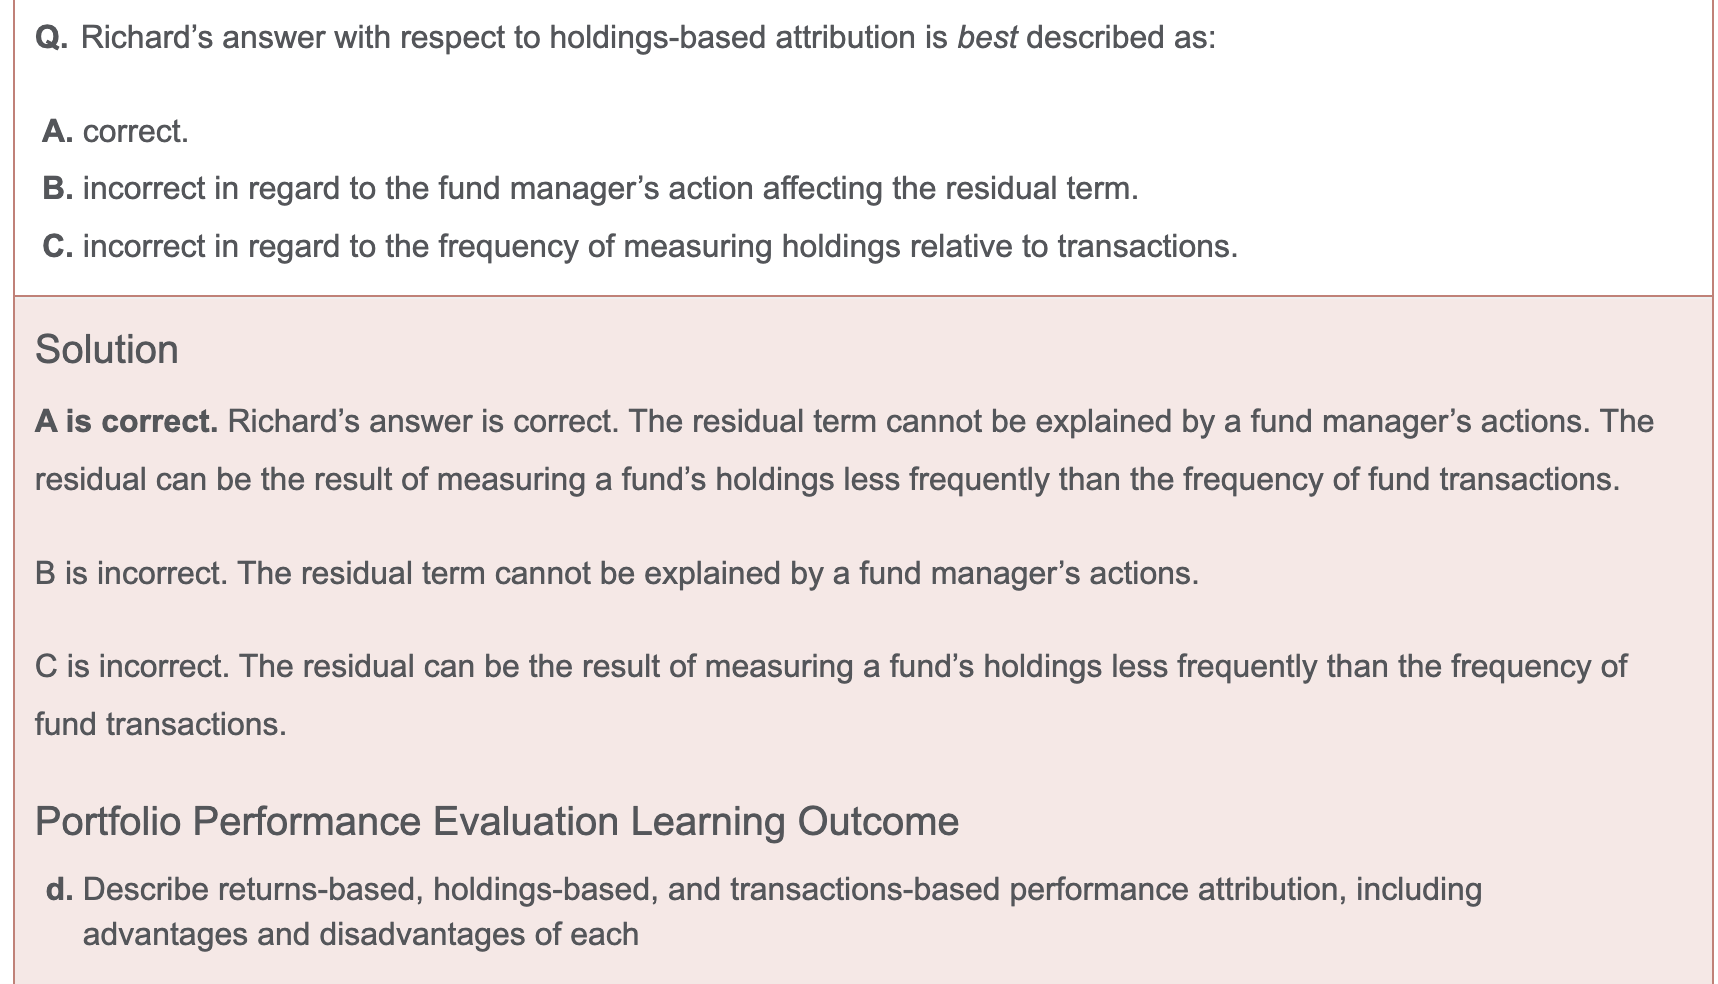Select answer option A "correct."
This screenshot has width=1718, height=984.
pyautogui.click(x=135, y=131)
